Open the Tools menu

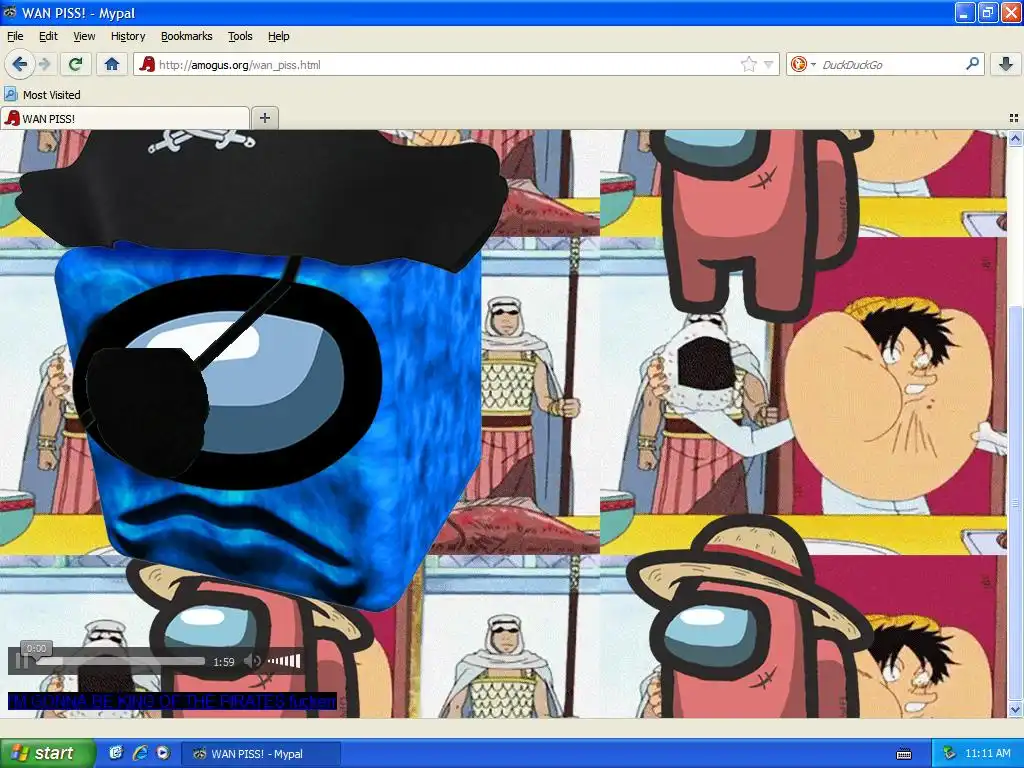[x=240, y=36]
